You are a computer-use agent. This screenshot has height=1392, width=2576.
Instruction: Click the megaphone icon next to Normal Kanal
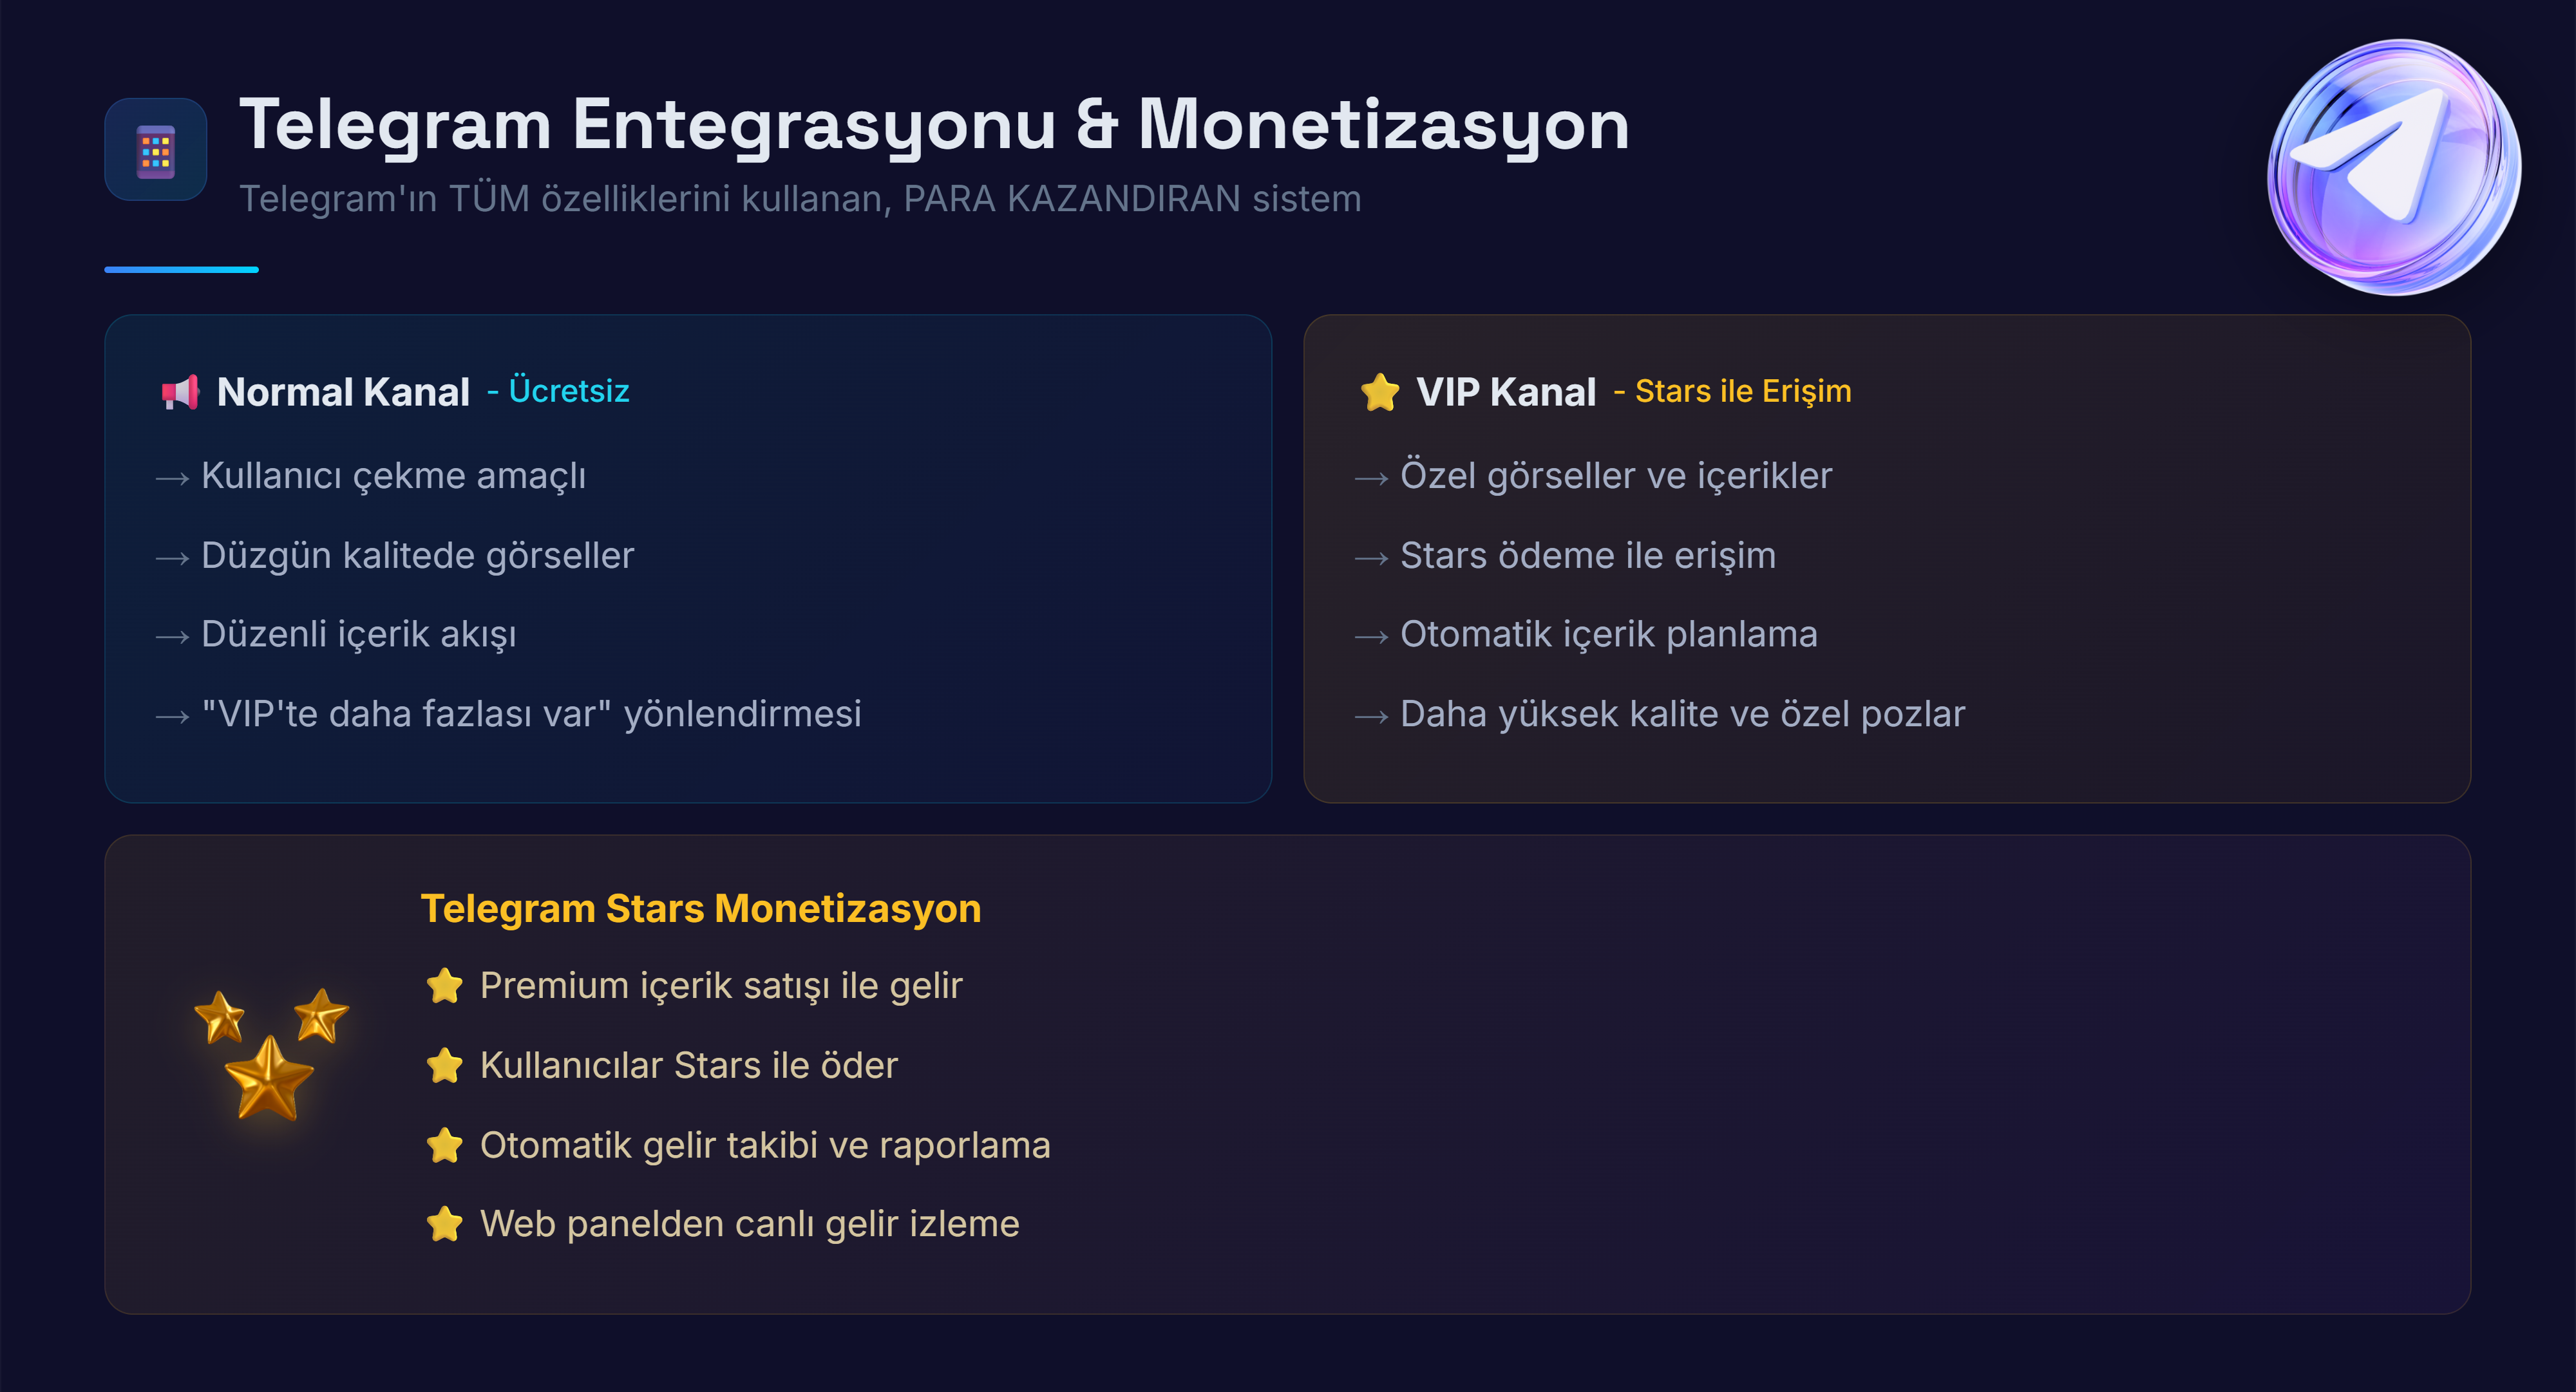point(181,392)
